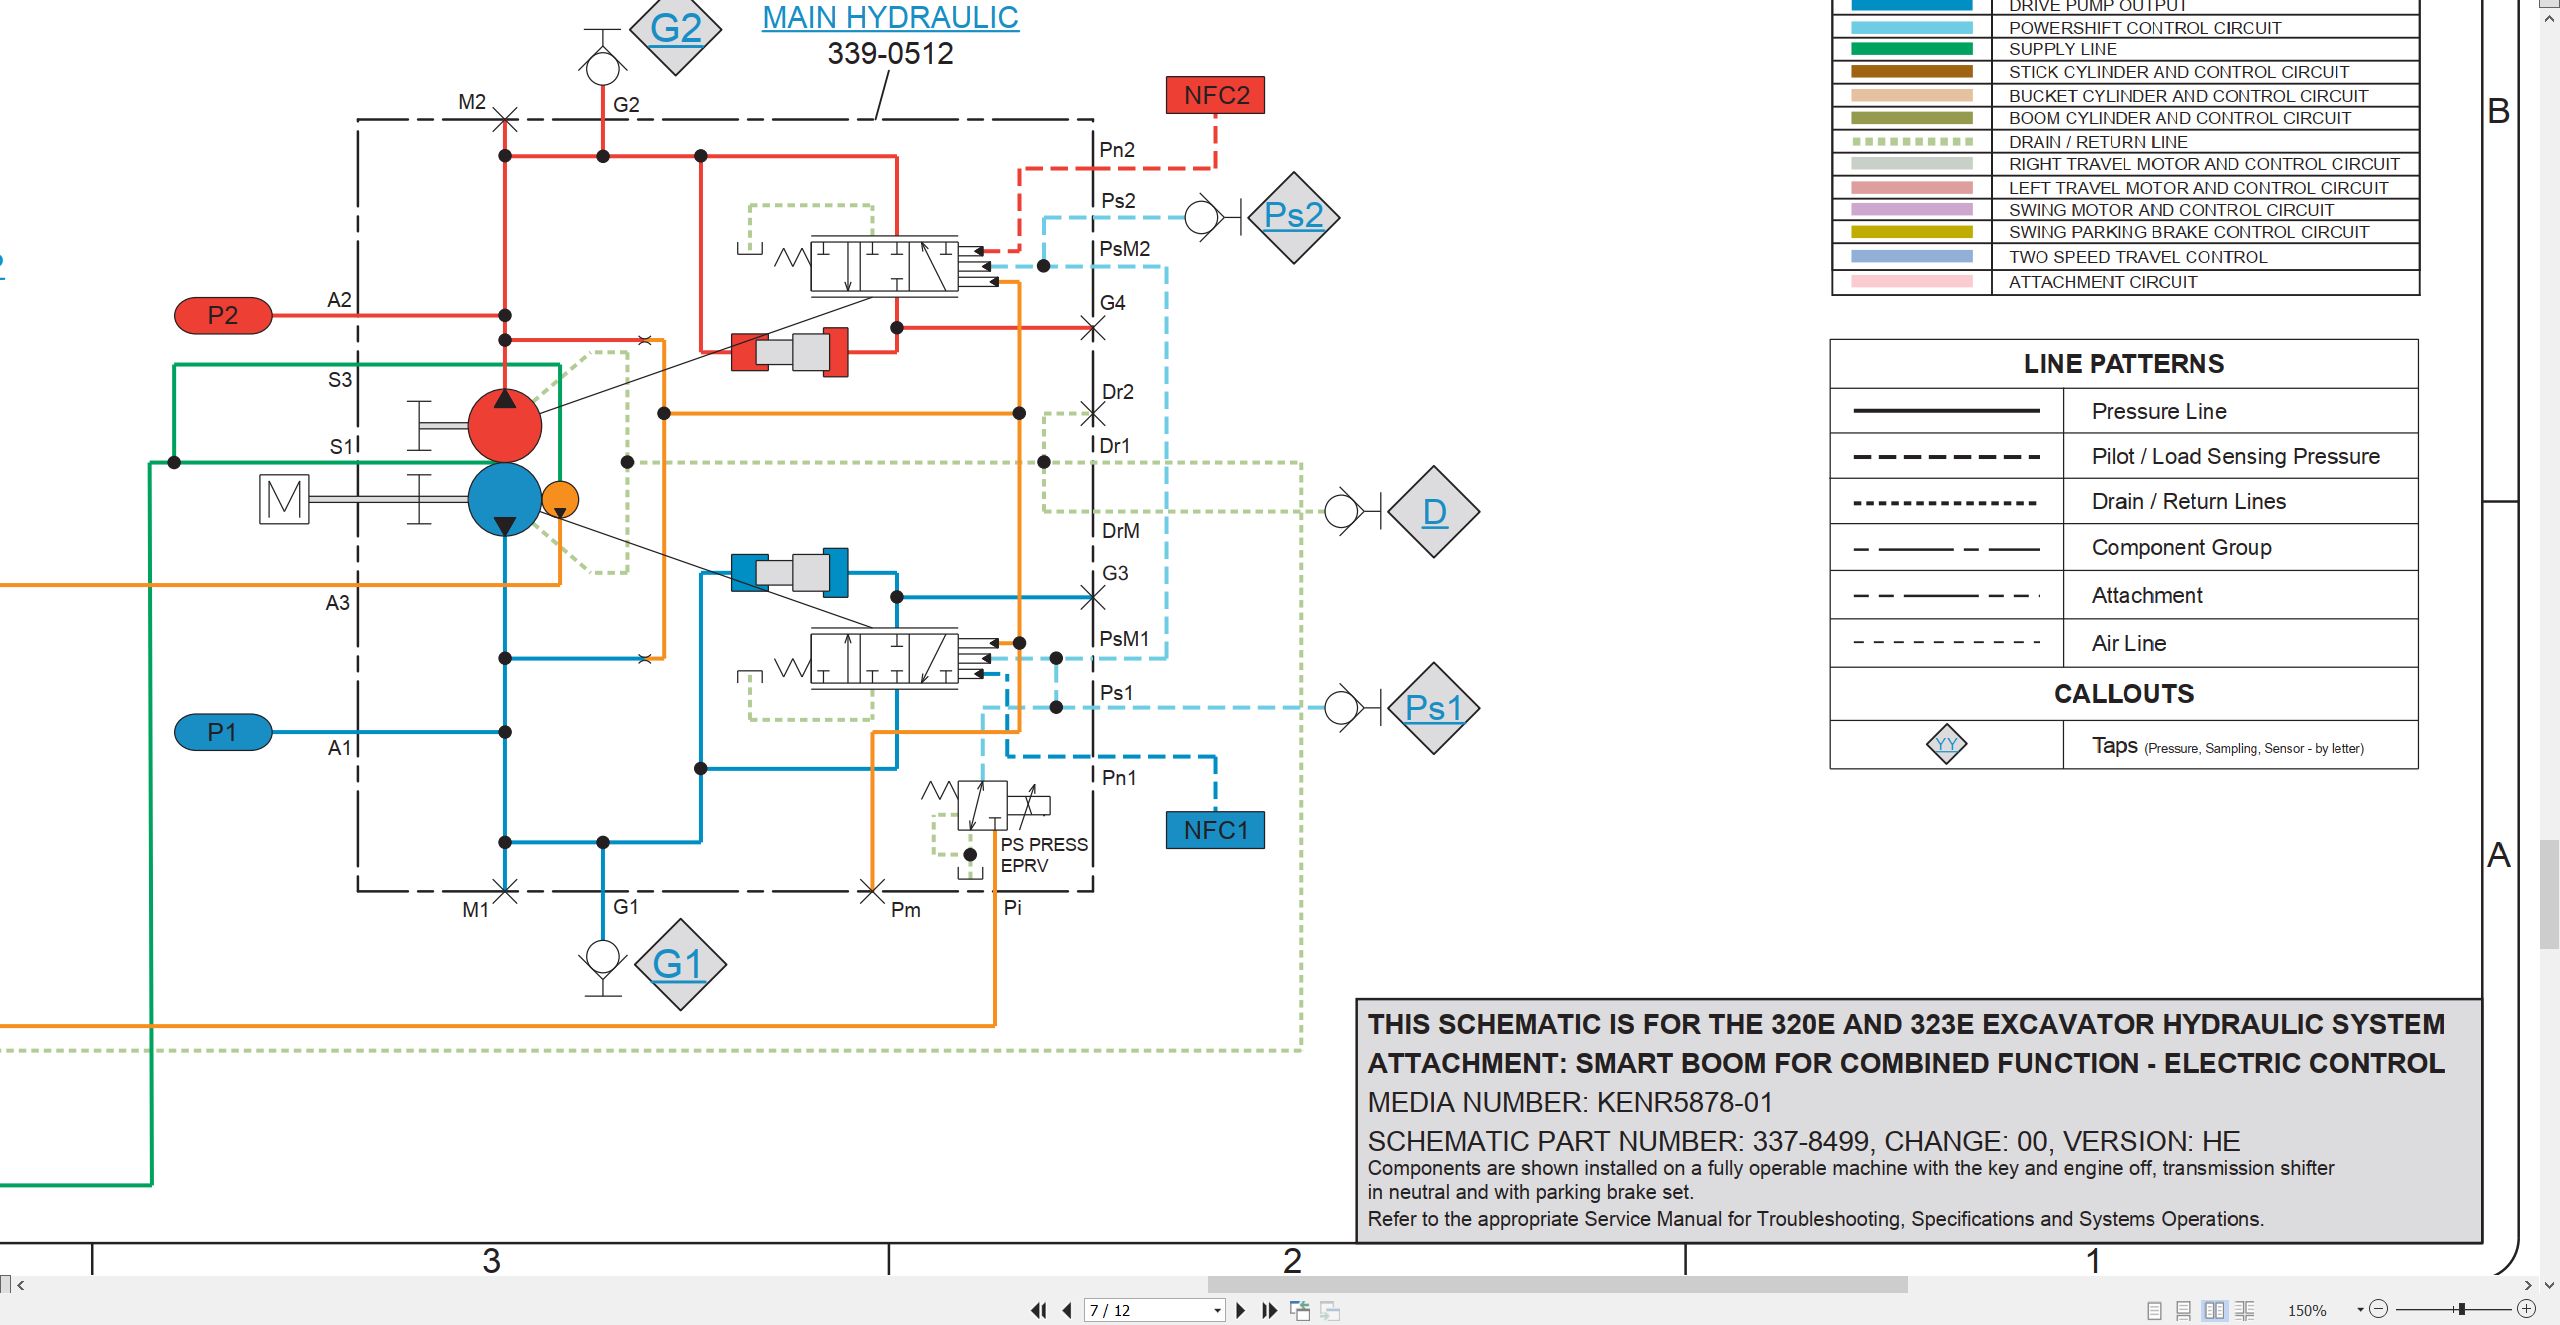Click the 'CALLOUTS' heading
The height and width of the screenshot is (1325, 2560).
pos(2124,694)
